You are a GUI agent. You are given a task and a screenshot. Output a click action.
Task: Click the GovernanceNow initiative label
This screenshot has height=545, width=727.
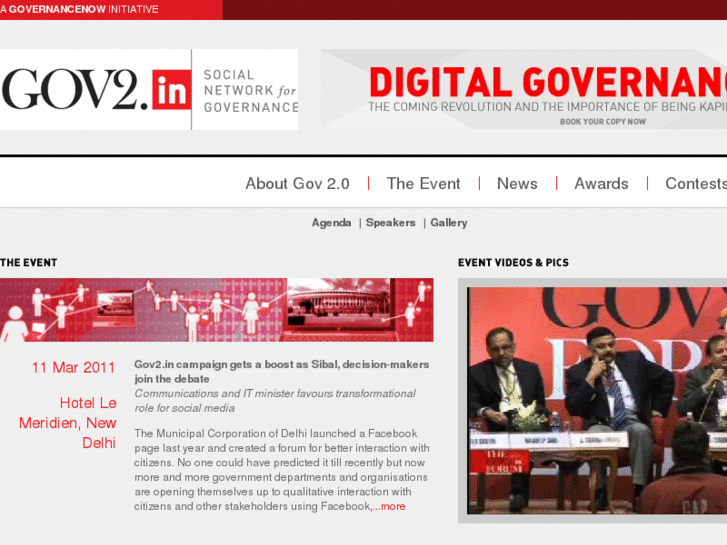pyautogui.click(x=79, y=9)
